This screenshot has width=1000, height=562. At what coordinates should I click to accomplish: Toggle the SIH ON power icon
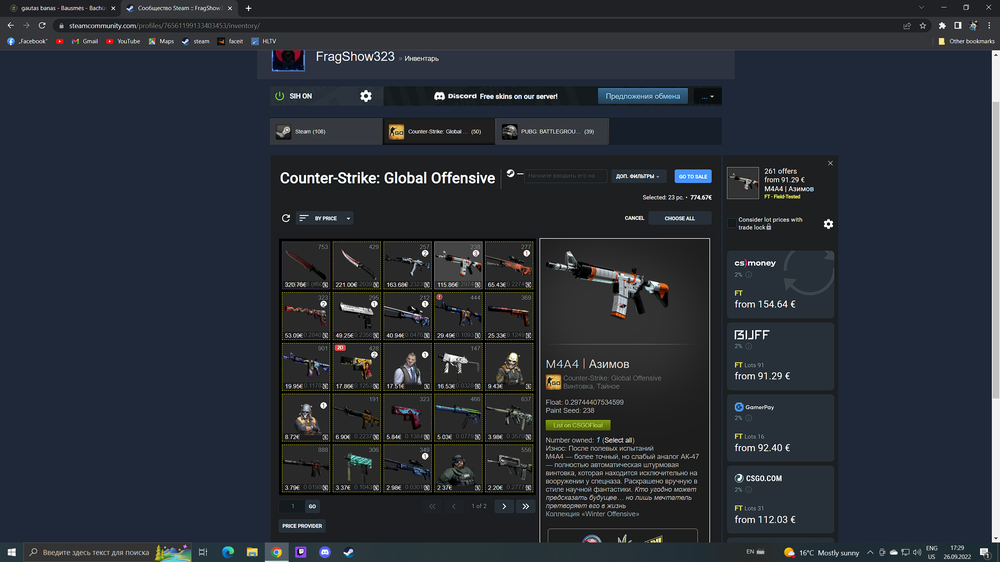click(x=280, y=96)
